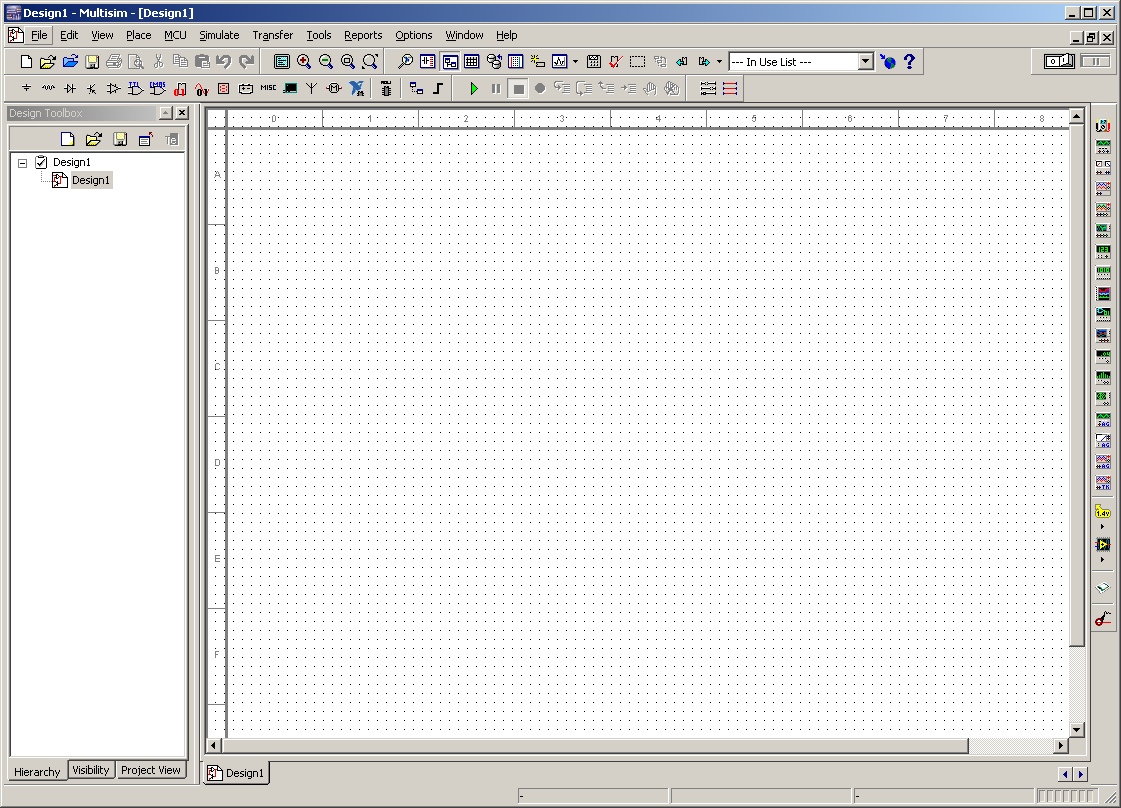Toggle the Spreadsheet View button

(x=472, y=61)
